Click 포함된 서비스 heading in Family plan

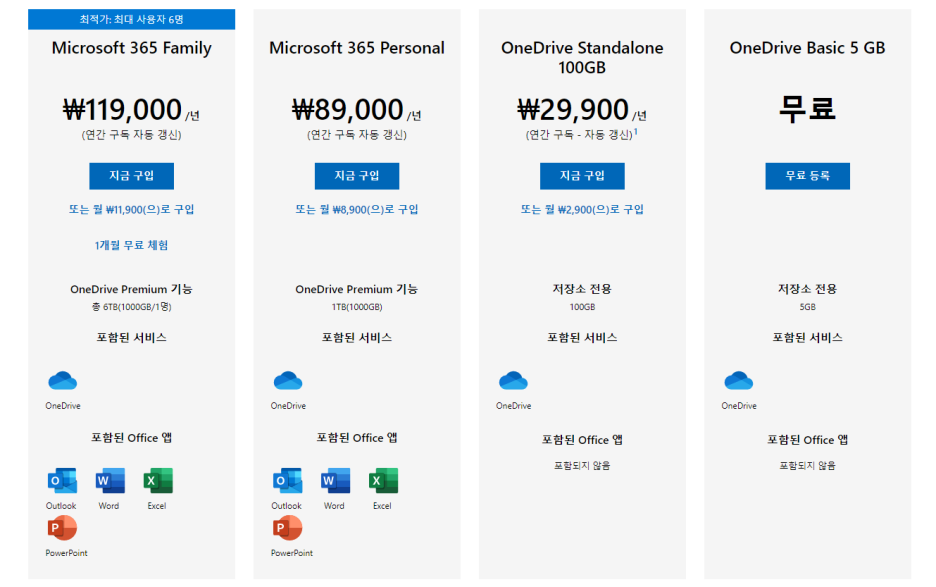131,338
